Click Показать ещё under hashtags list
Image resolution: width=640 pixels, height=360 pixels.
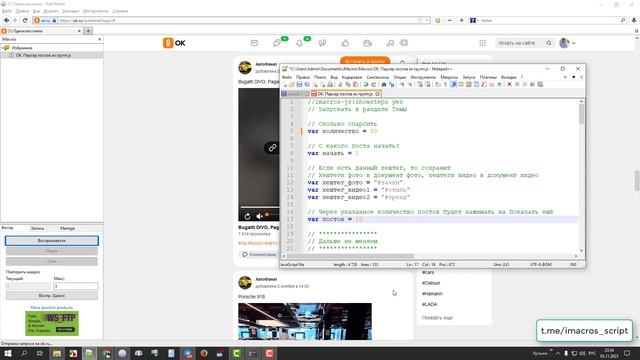pyautogui.click(x=437, y=318)
